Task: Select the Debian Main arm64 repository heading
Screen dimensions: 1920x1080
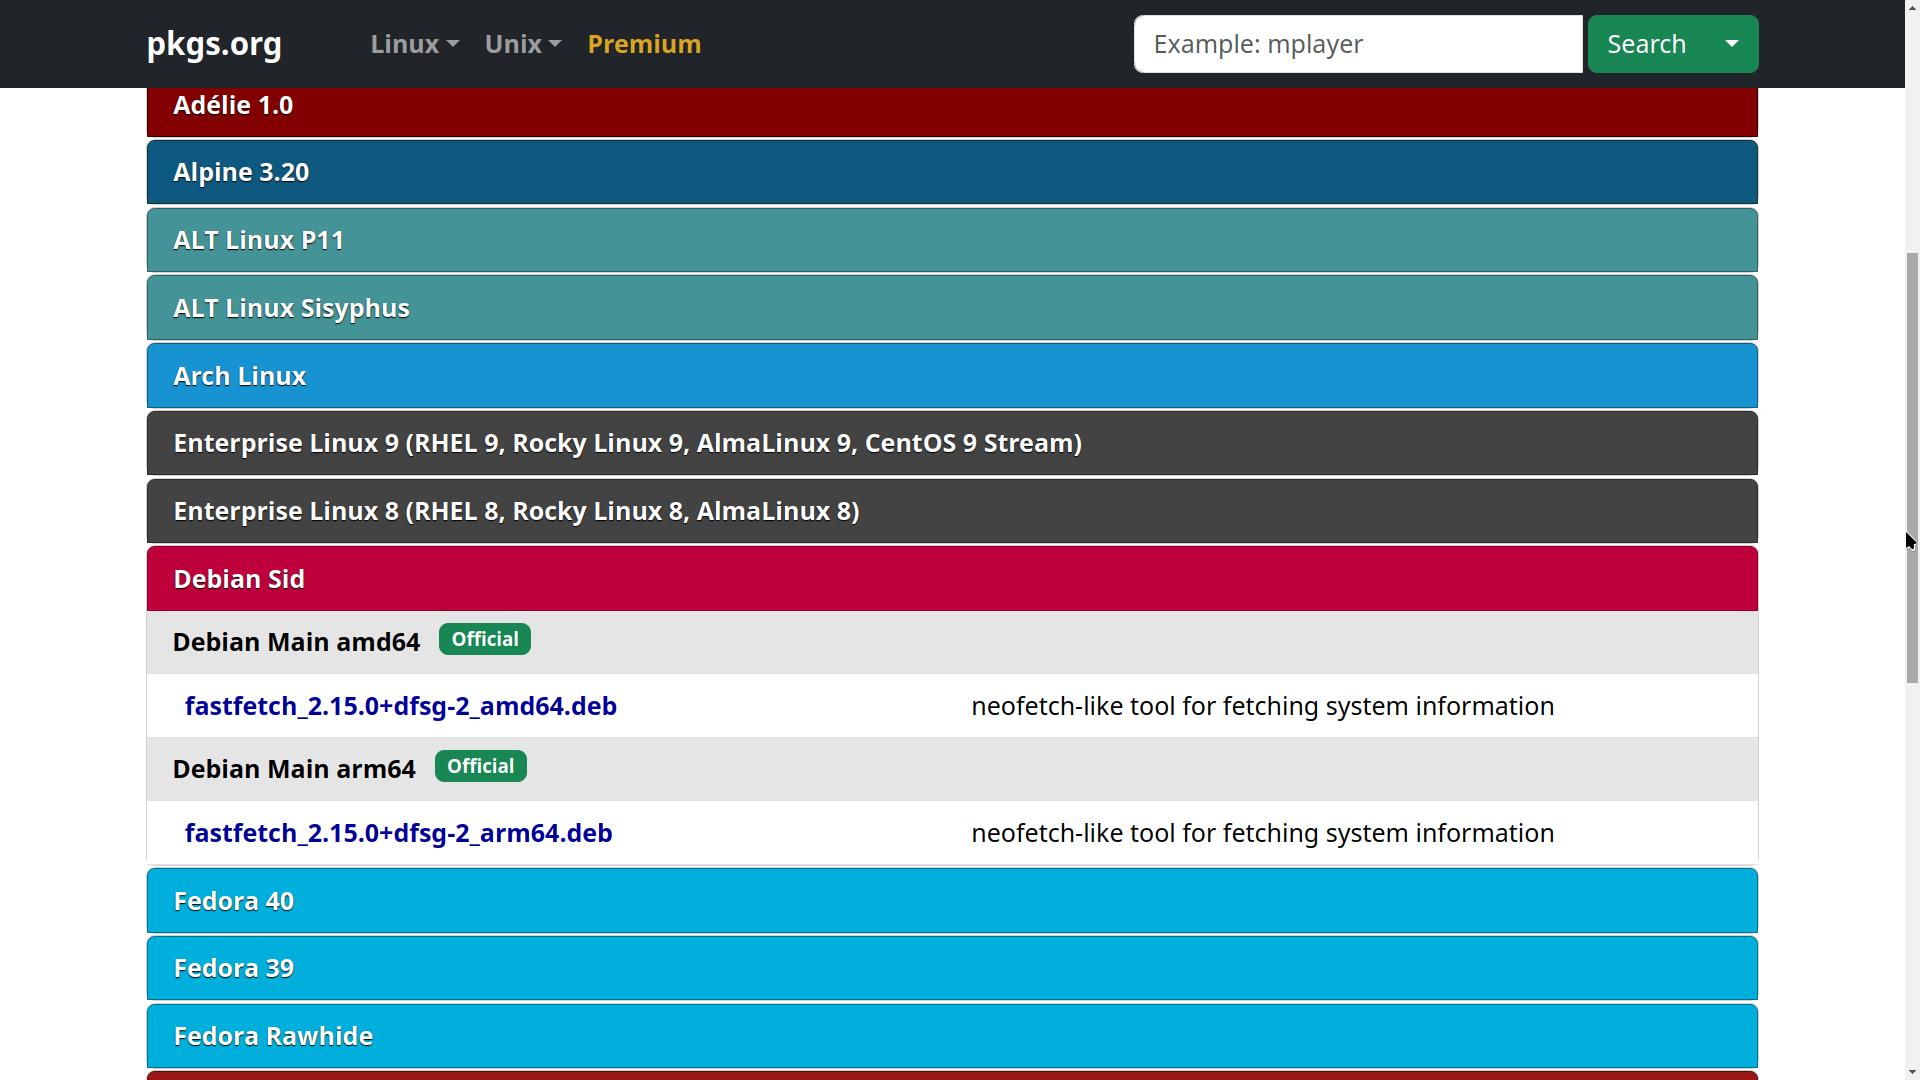Action: [x=294, y=769]
